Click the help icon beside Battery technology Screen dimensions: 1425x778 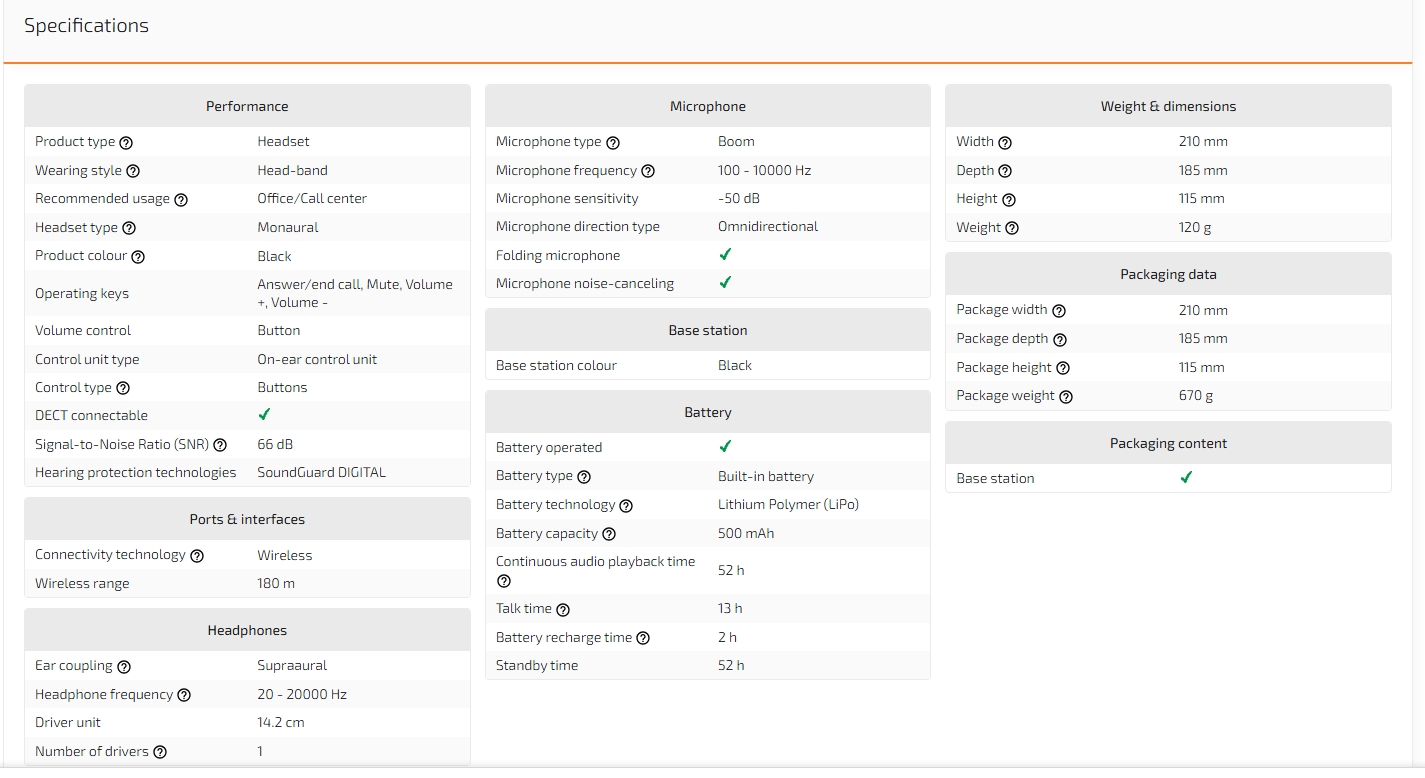tap(626, 506)
